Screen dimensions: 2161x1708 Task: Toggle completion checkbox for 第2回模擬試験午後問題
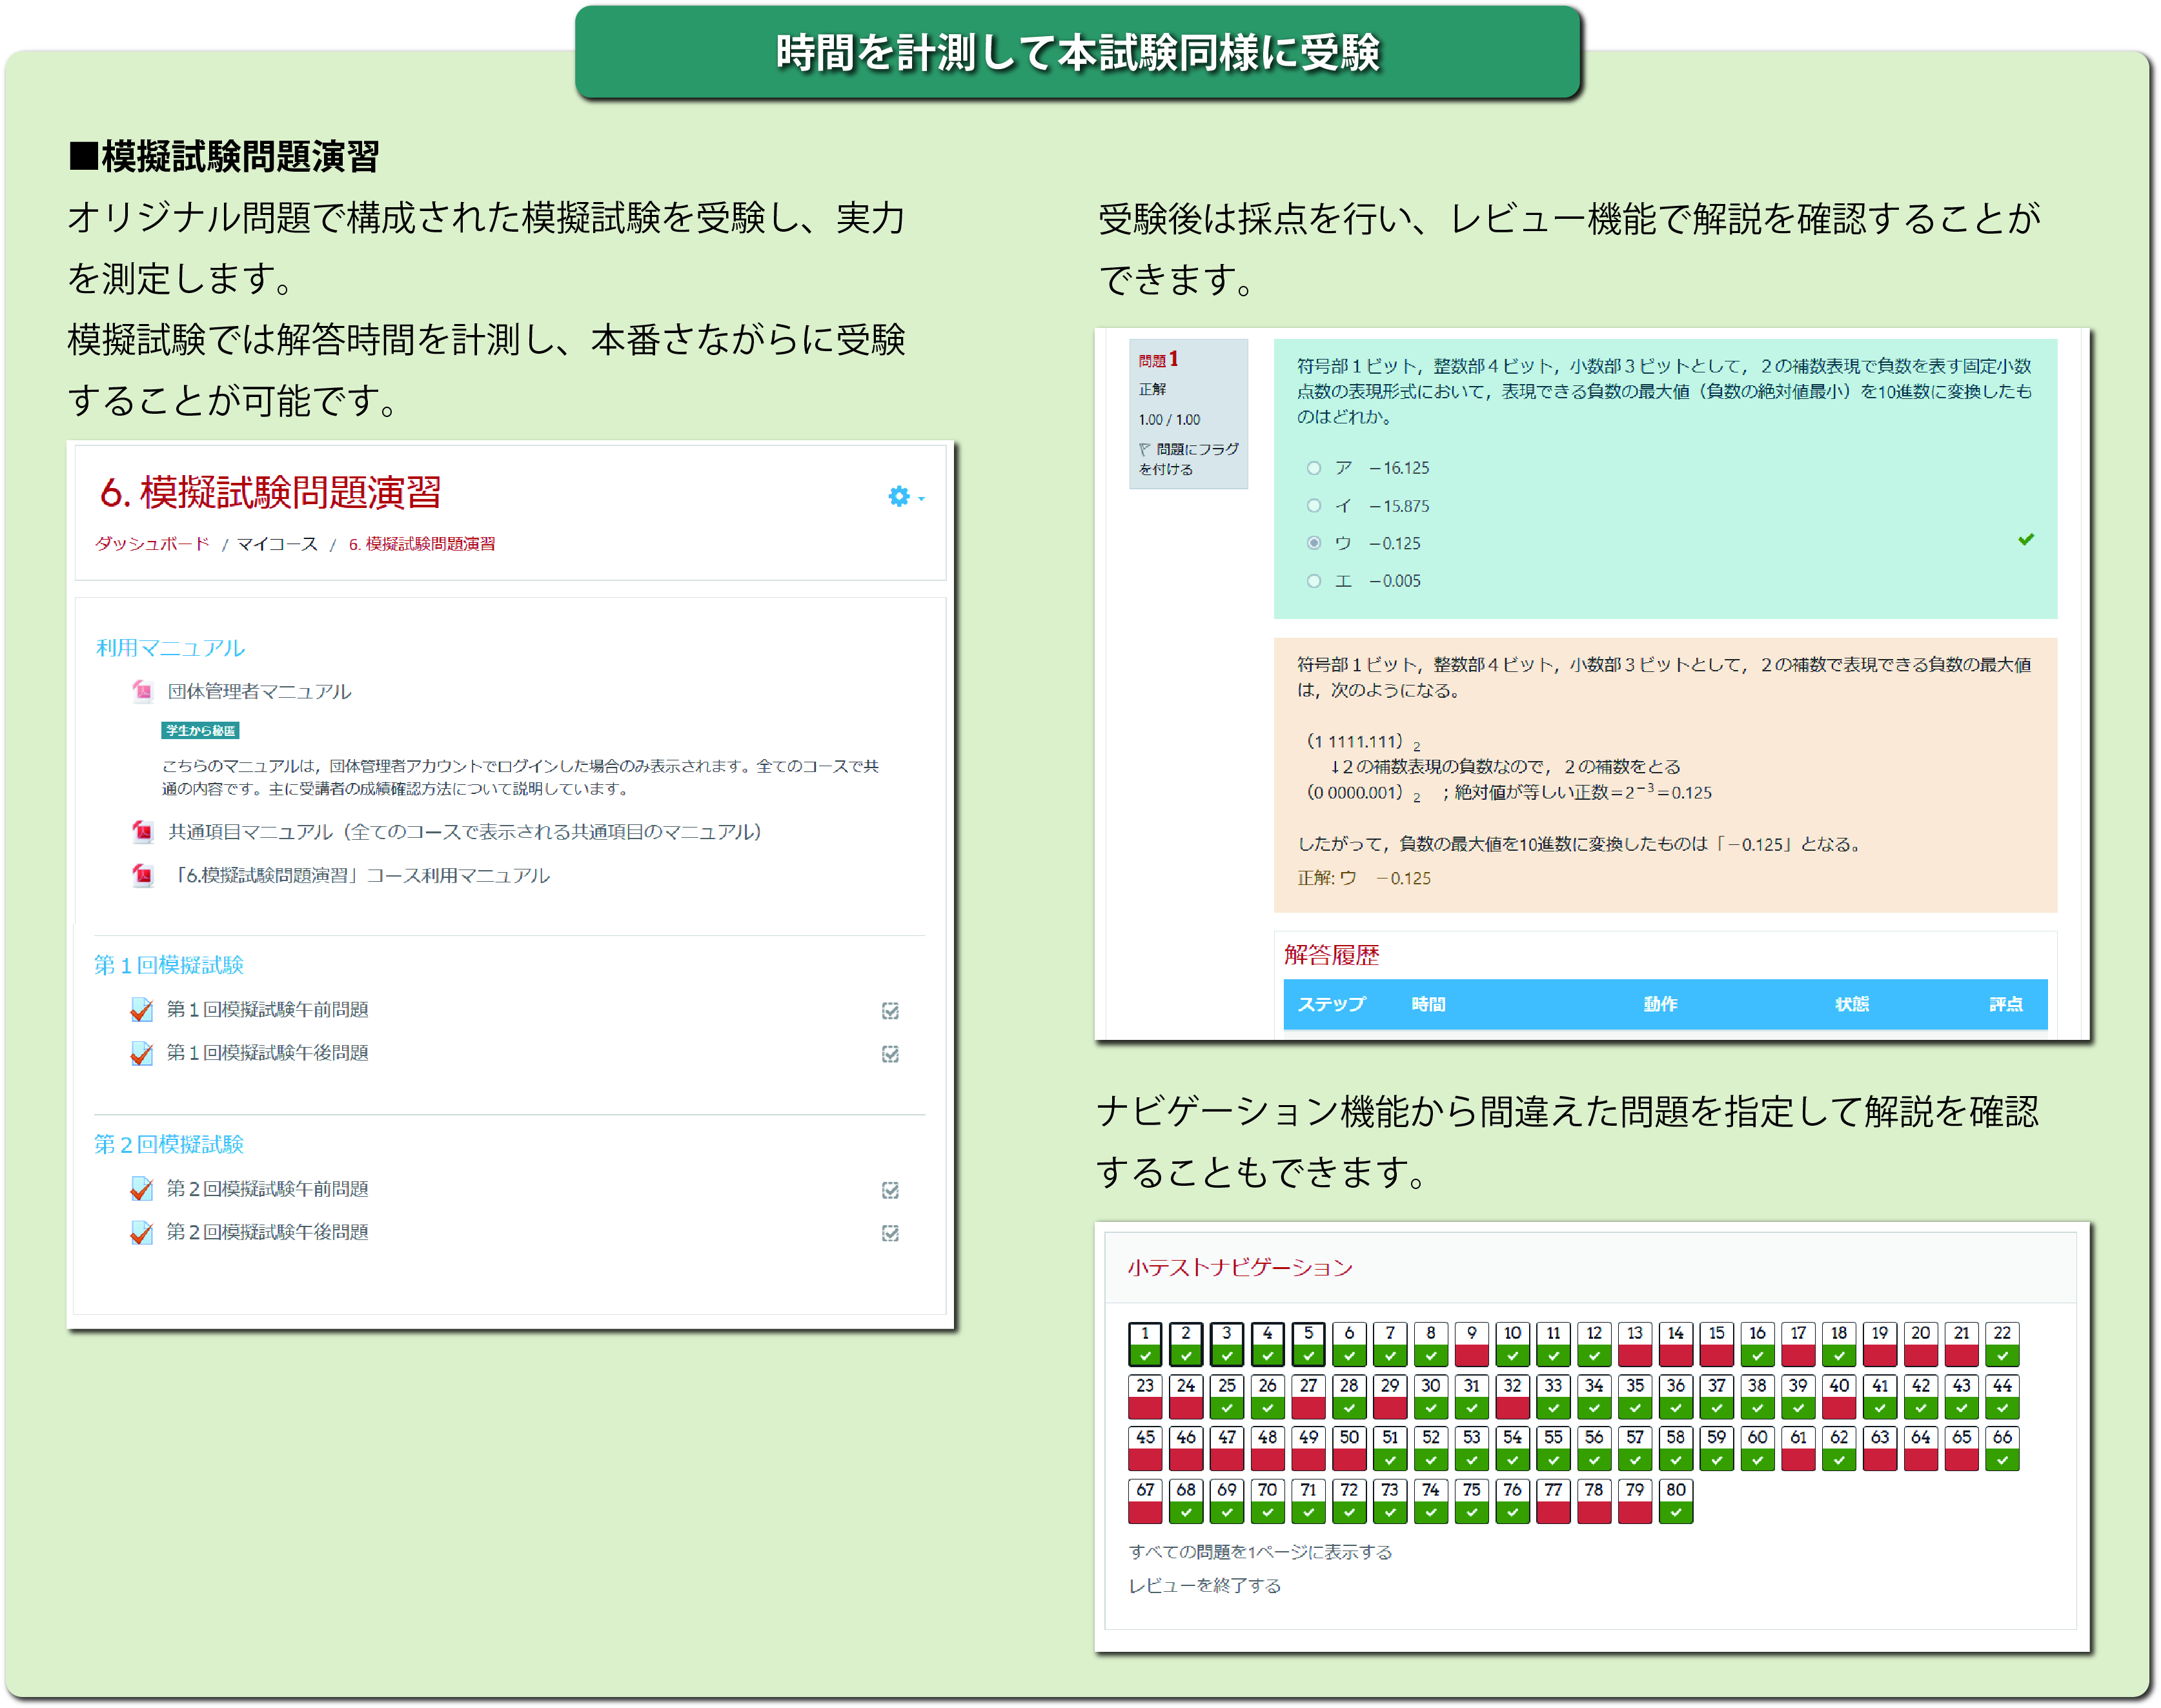click(x=890, y=1233)
